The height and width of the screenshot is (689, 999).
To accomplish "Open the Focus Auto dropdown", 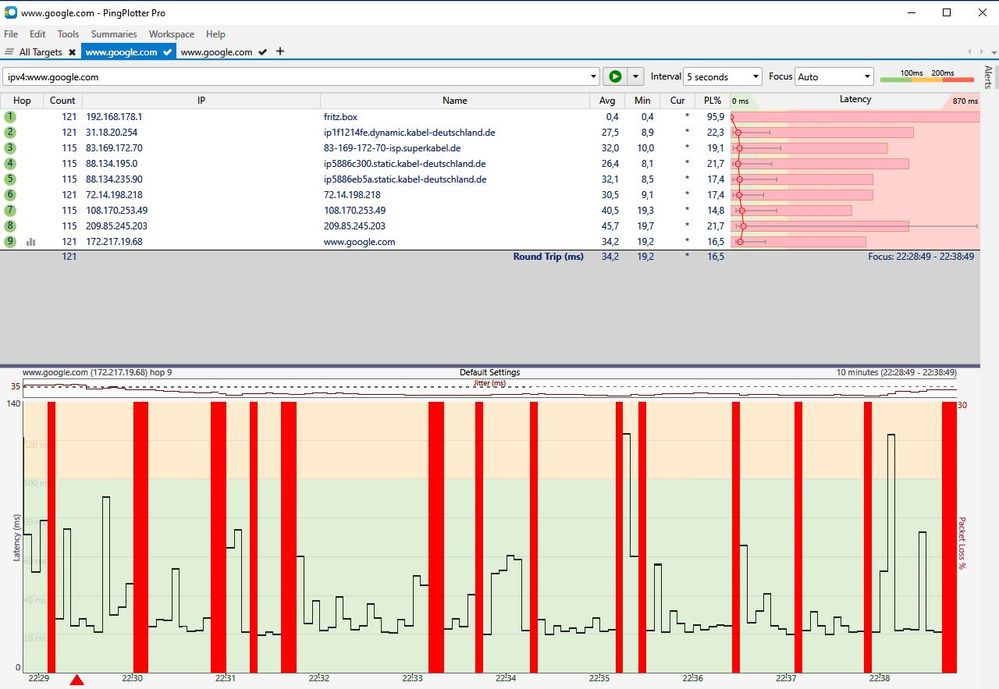I will pos(834,76).
